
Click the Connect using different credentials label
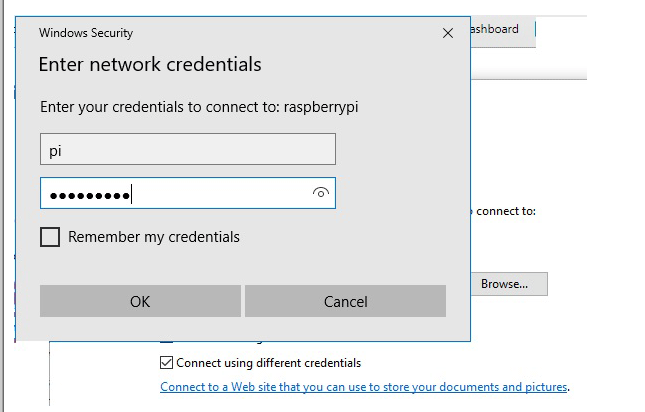tap(268, 363)
